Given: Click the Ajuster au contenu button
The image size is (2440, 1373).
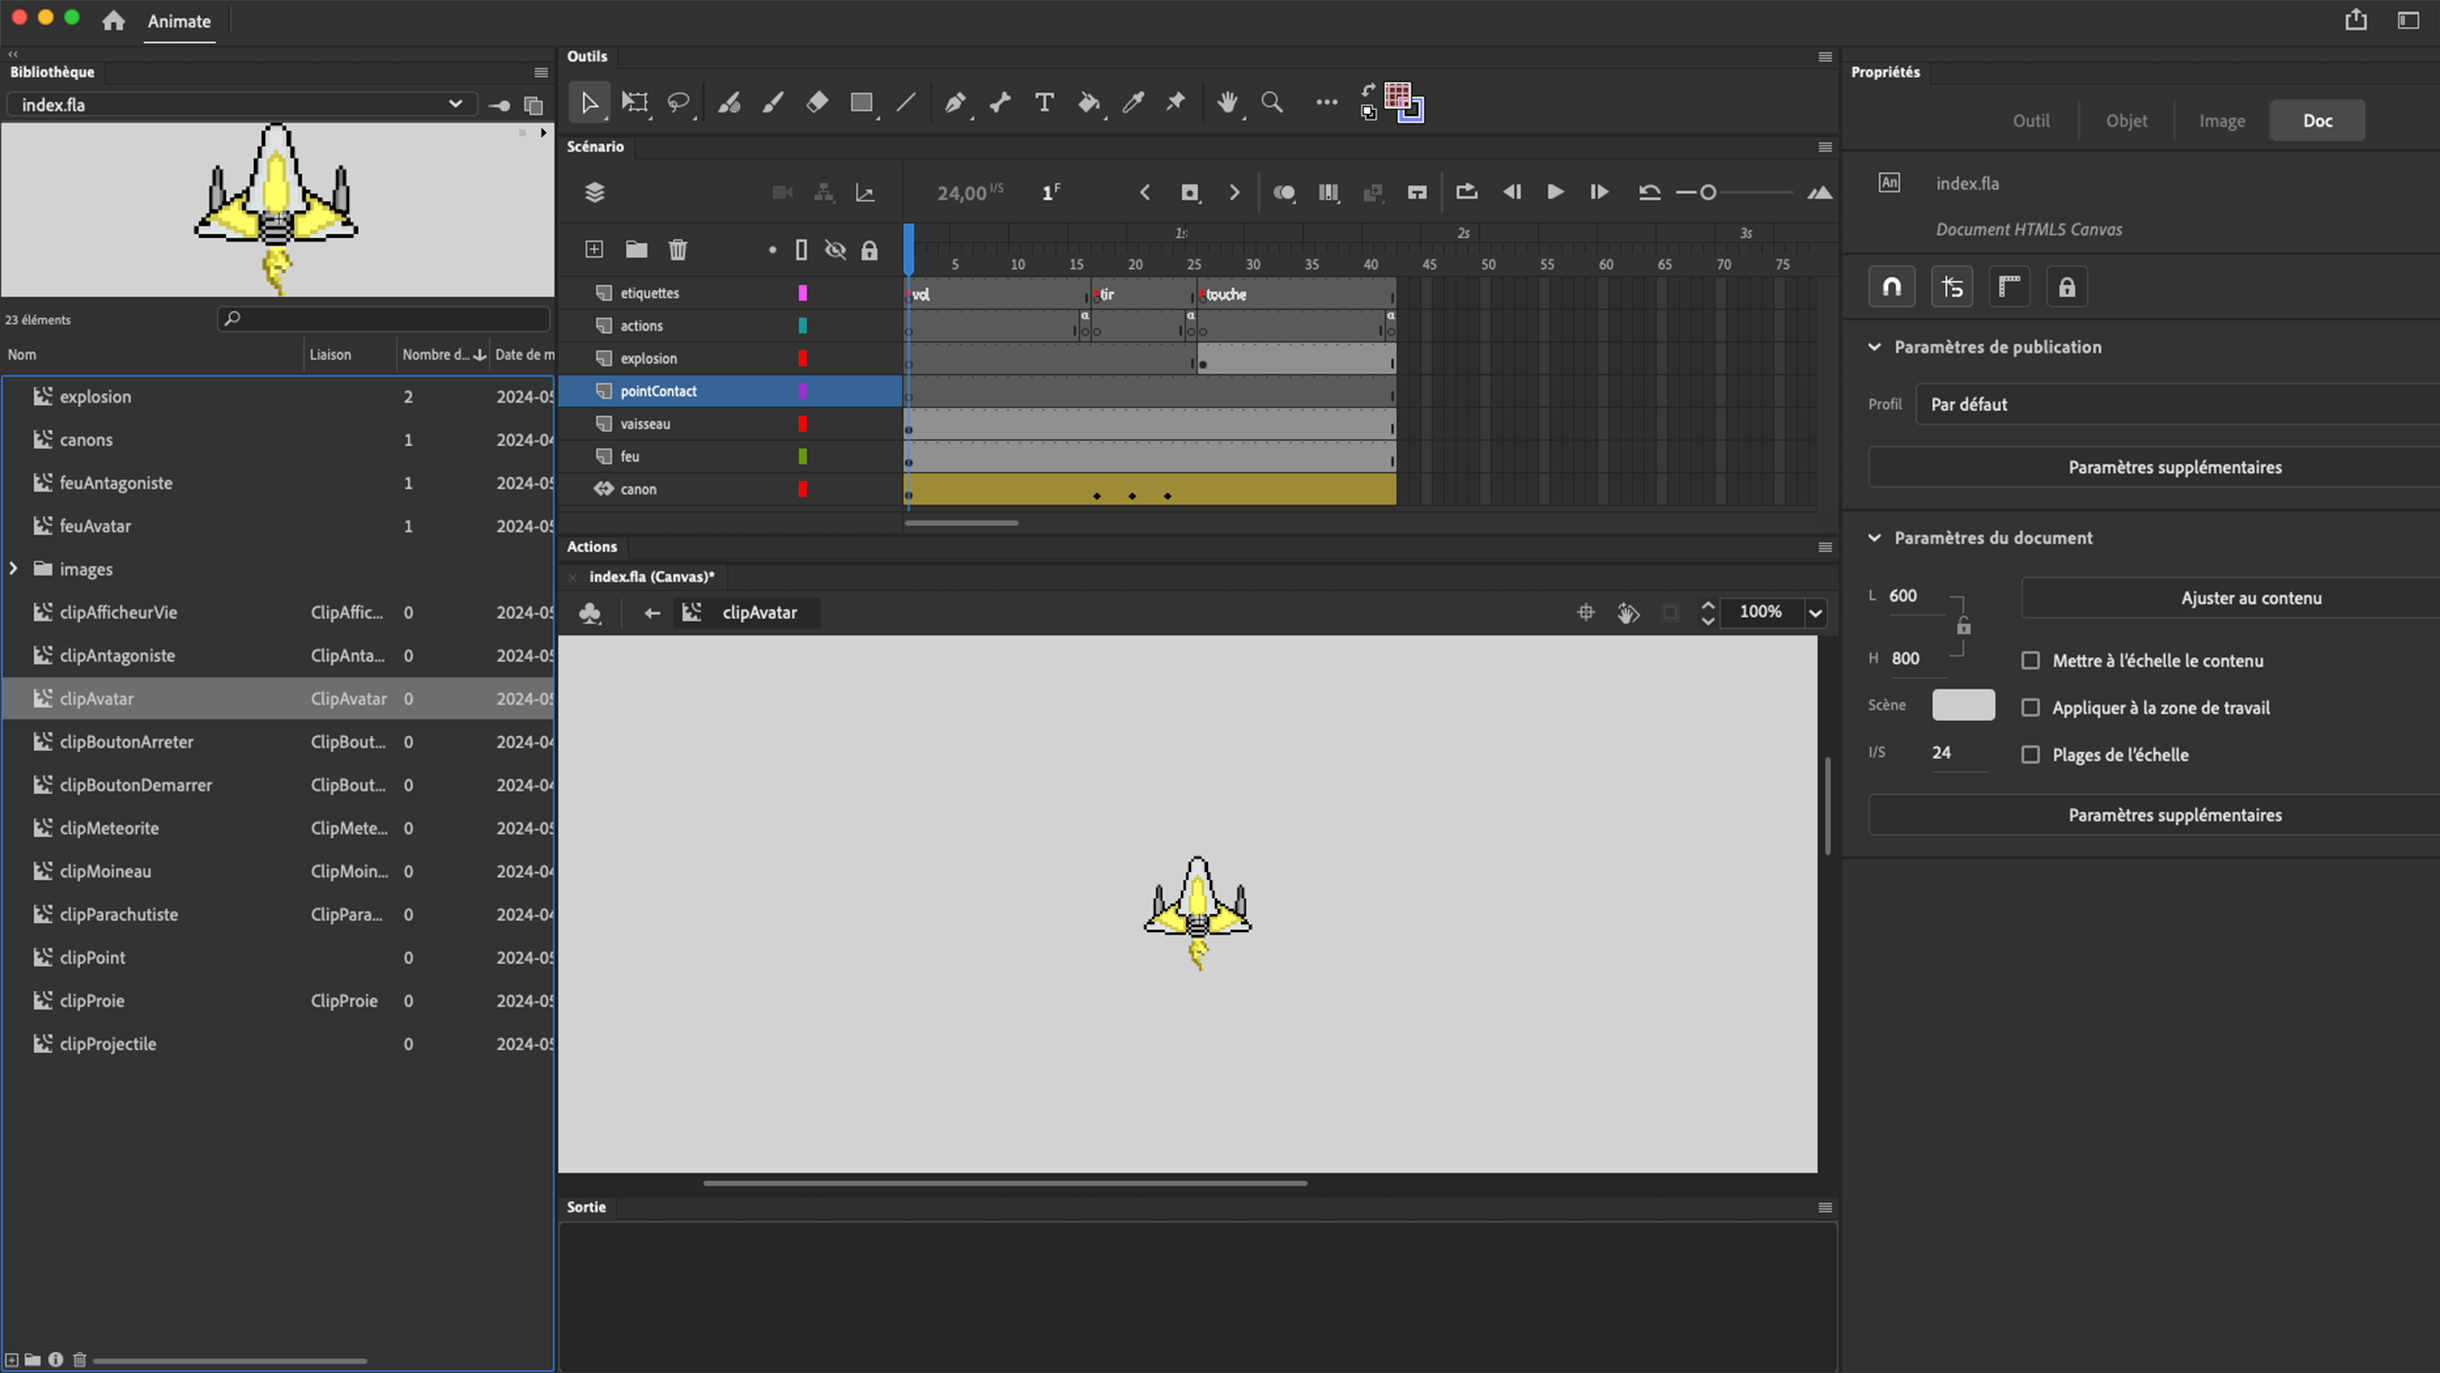Looking at the screenshot, I should (x=2252, y=597).
